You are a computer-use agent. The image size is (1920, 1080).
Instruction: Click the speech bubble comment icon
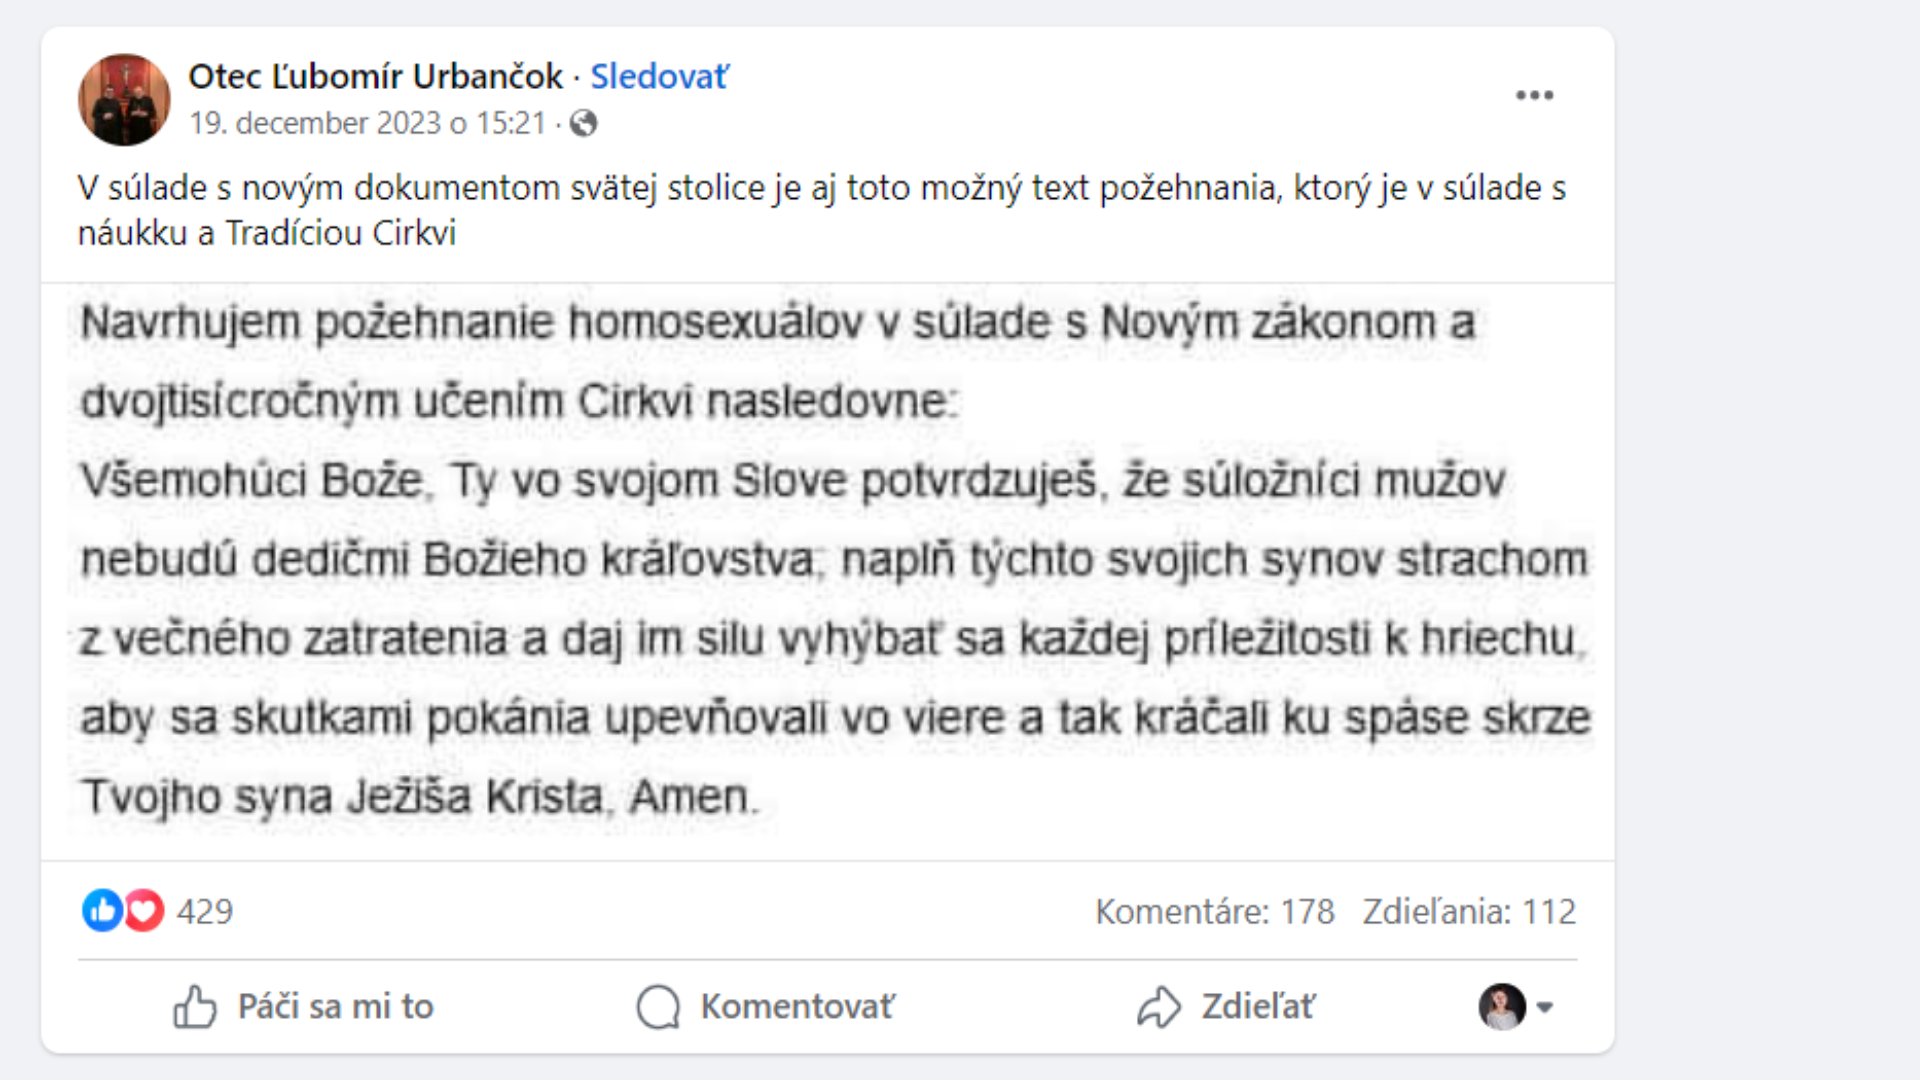click(x=658, y=1006)
